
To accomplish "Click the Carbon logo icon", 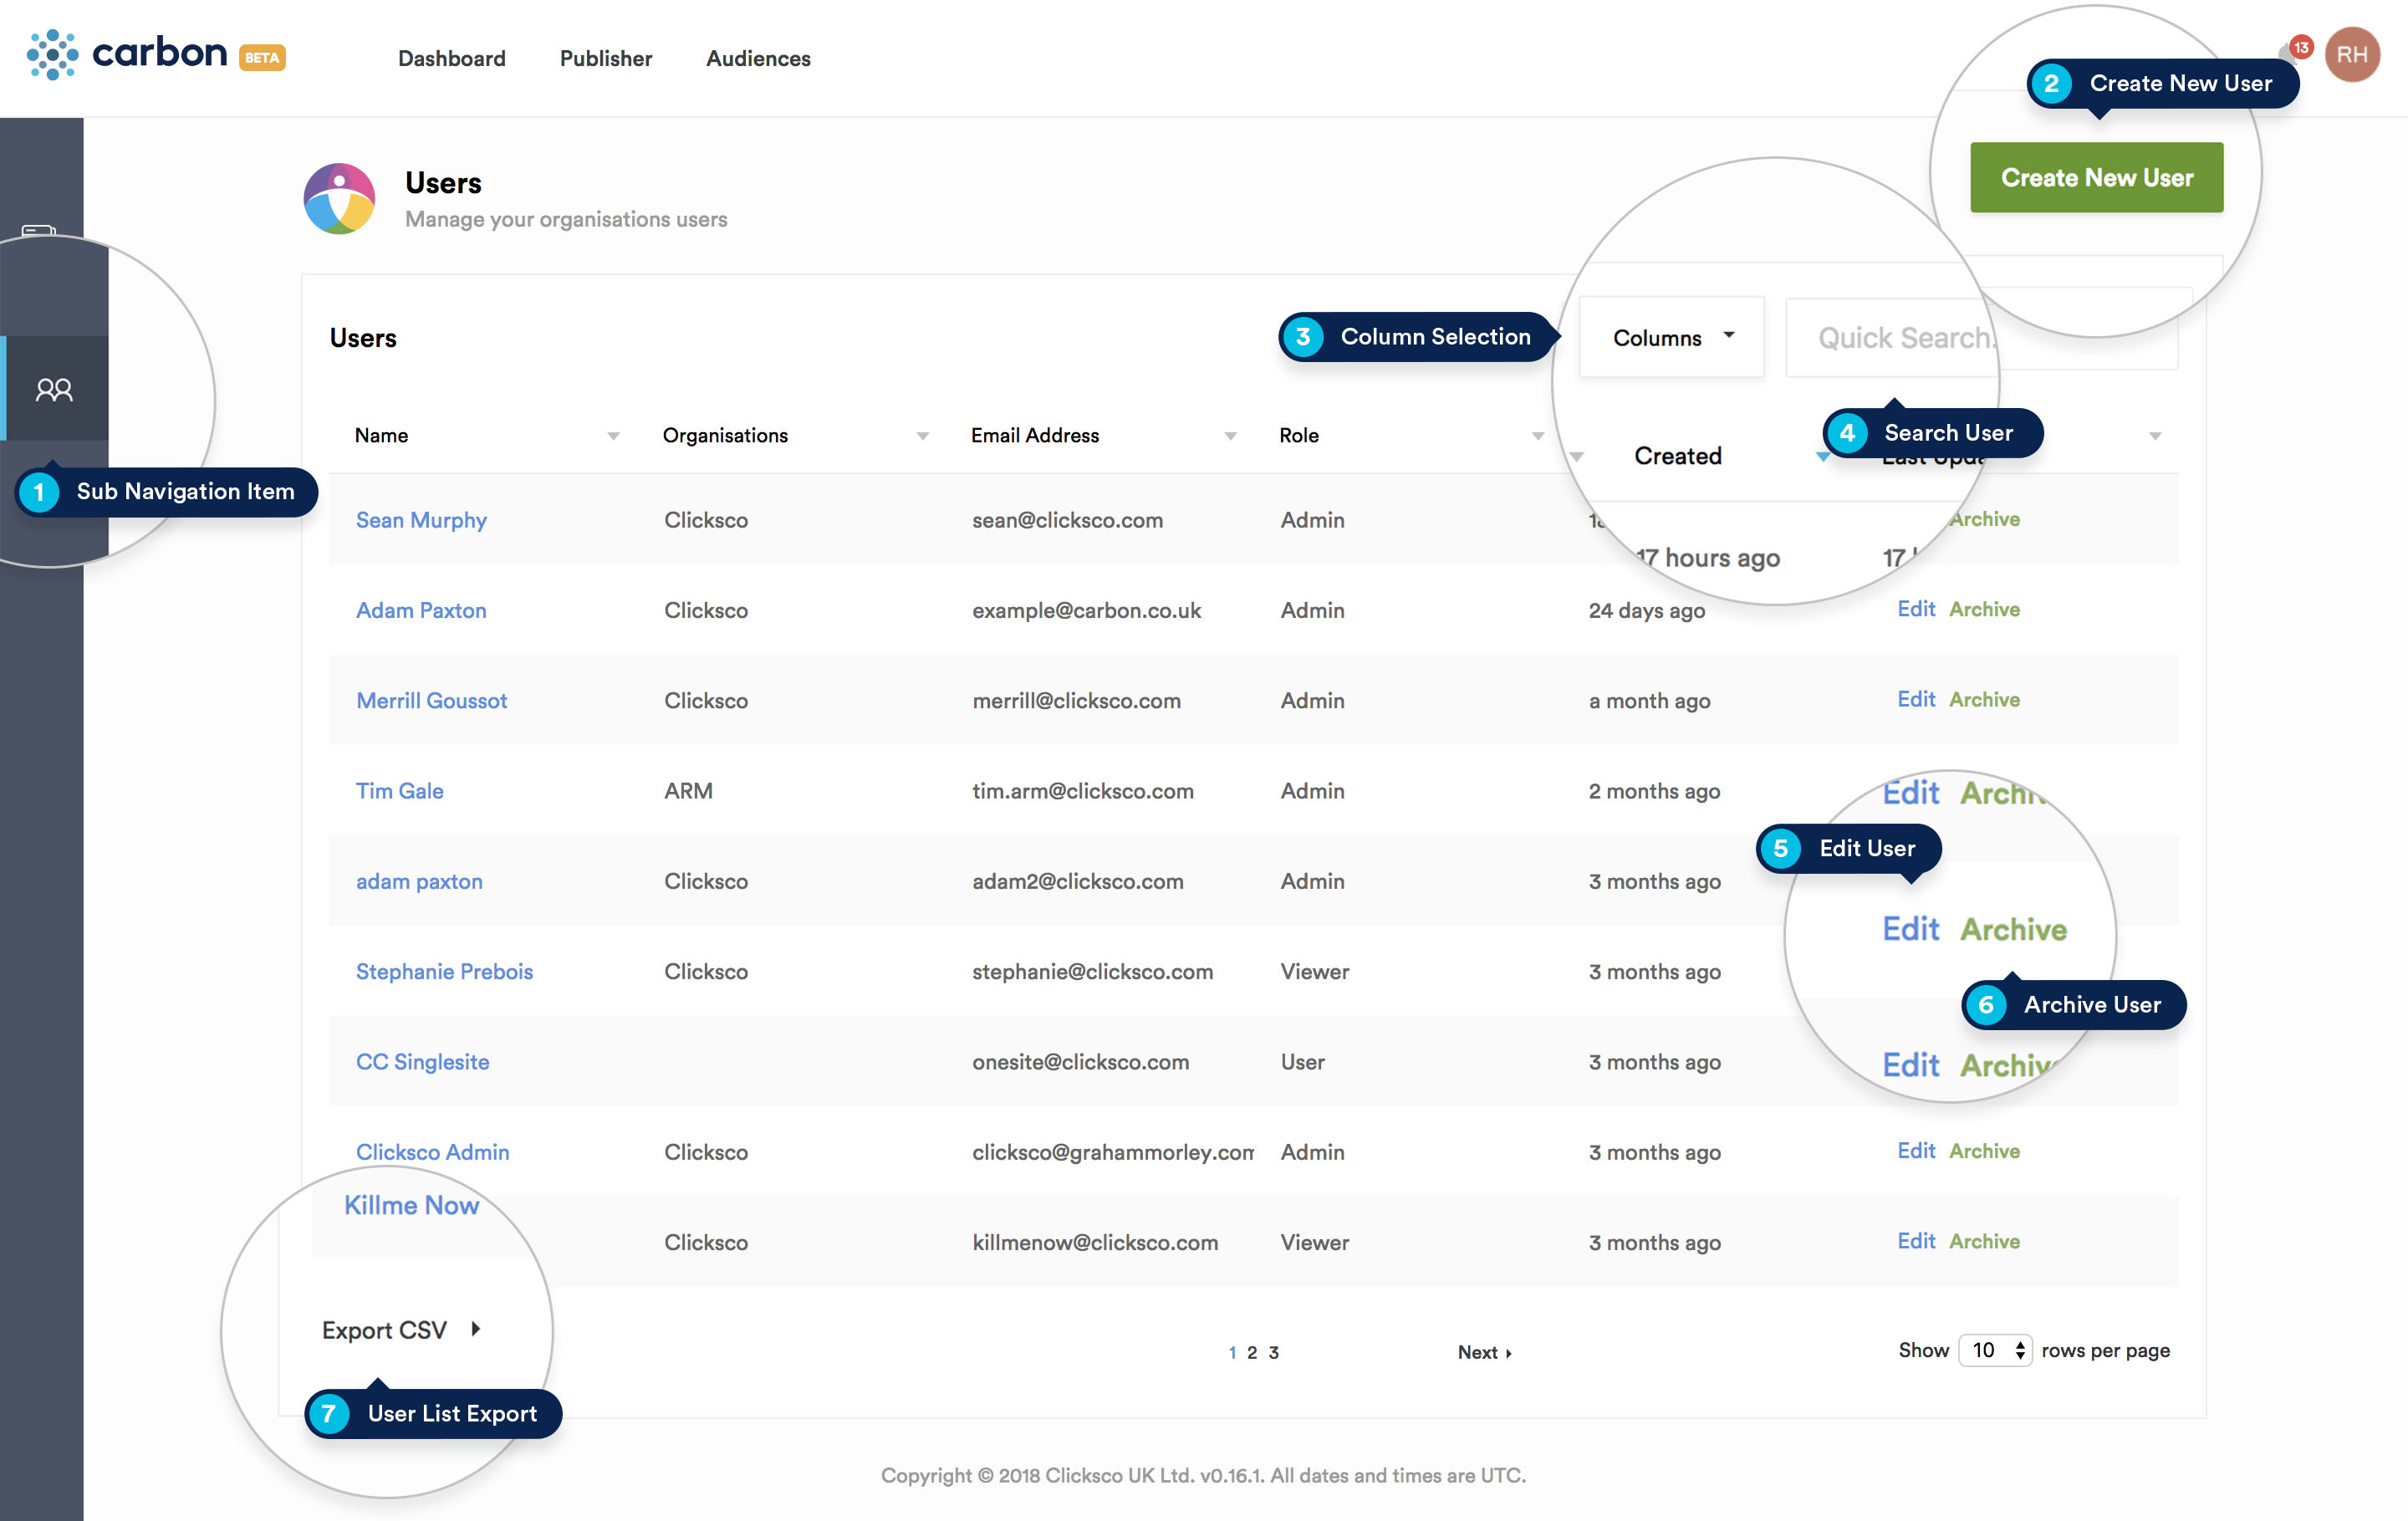I will (52, 55).
